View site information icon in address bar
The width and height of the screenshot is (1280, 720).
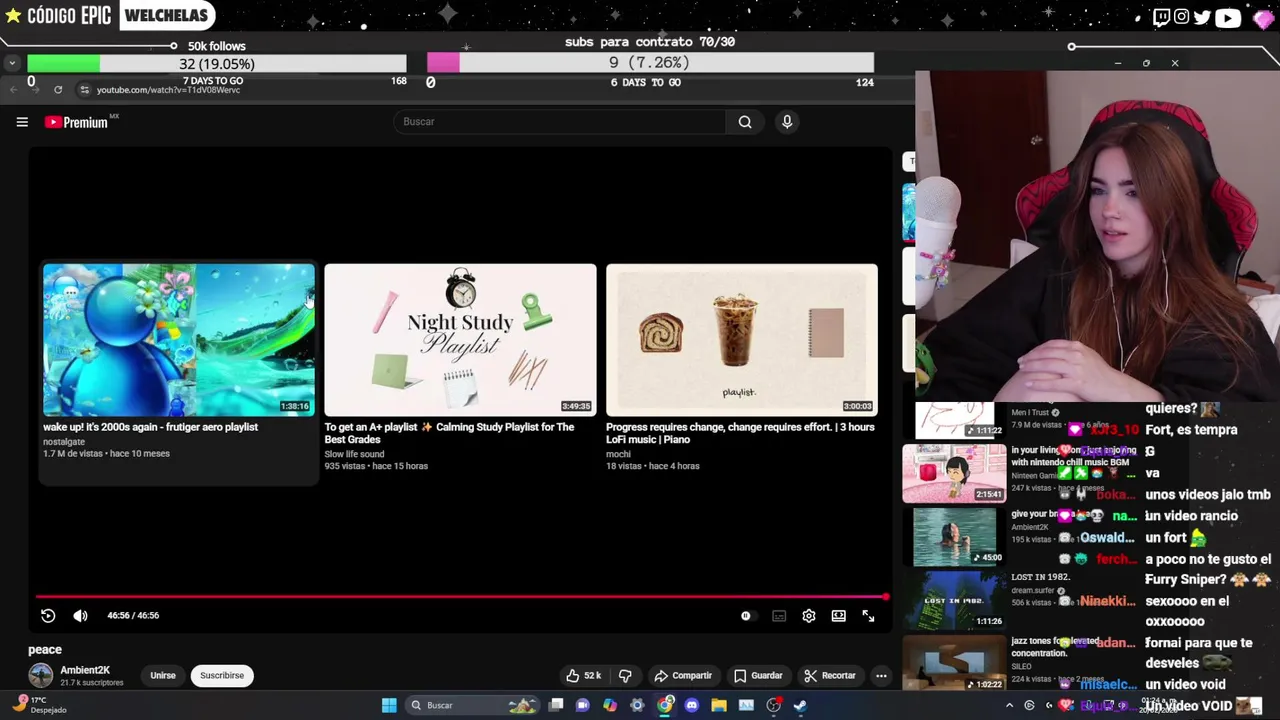tap(85, 90)
